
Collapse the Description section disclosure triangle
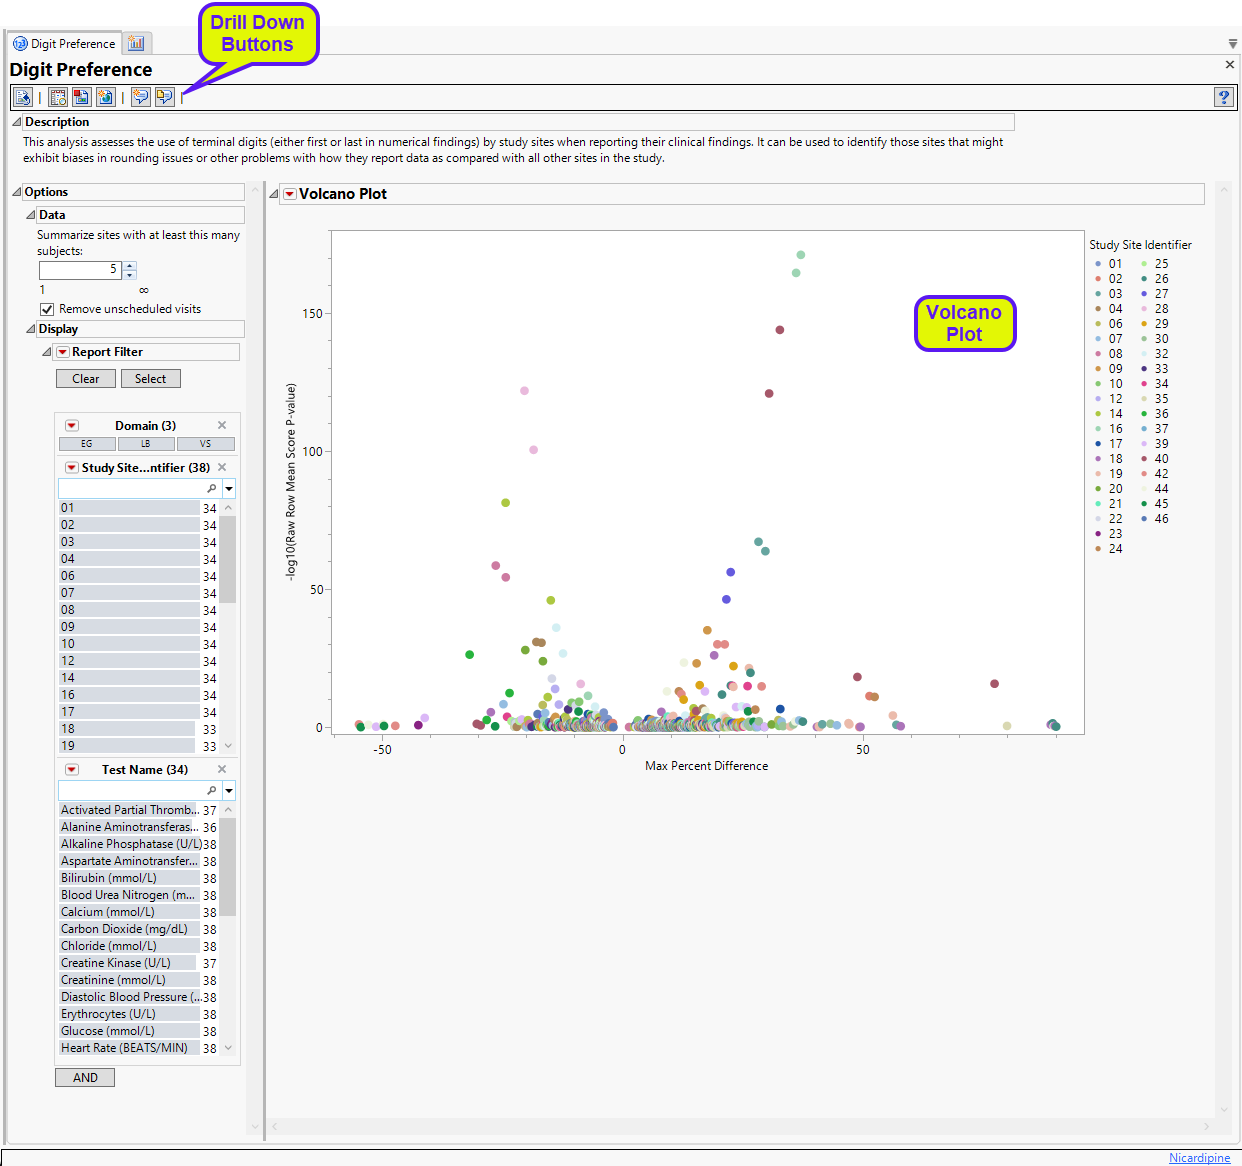point(17,122)
